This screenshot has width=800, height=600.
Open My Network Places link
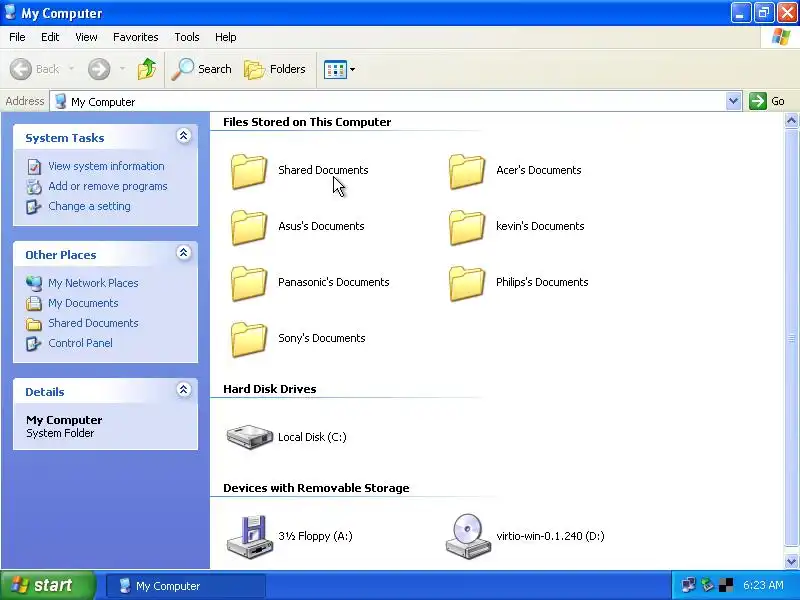[93, 283]
